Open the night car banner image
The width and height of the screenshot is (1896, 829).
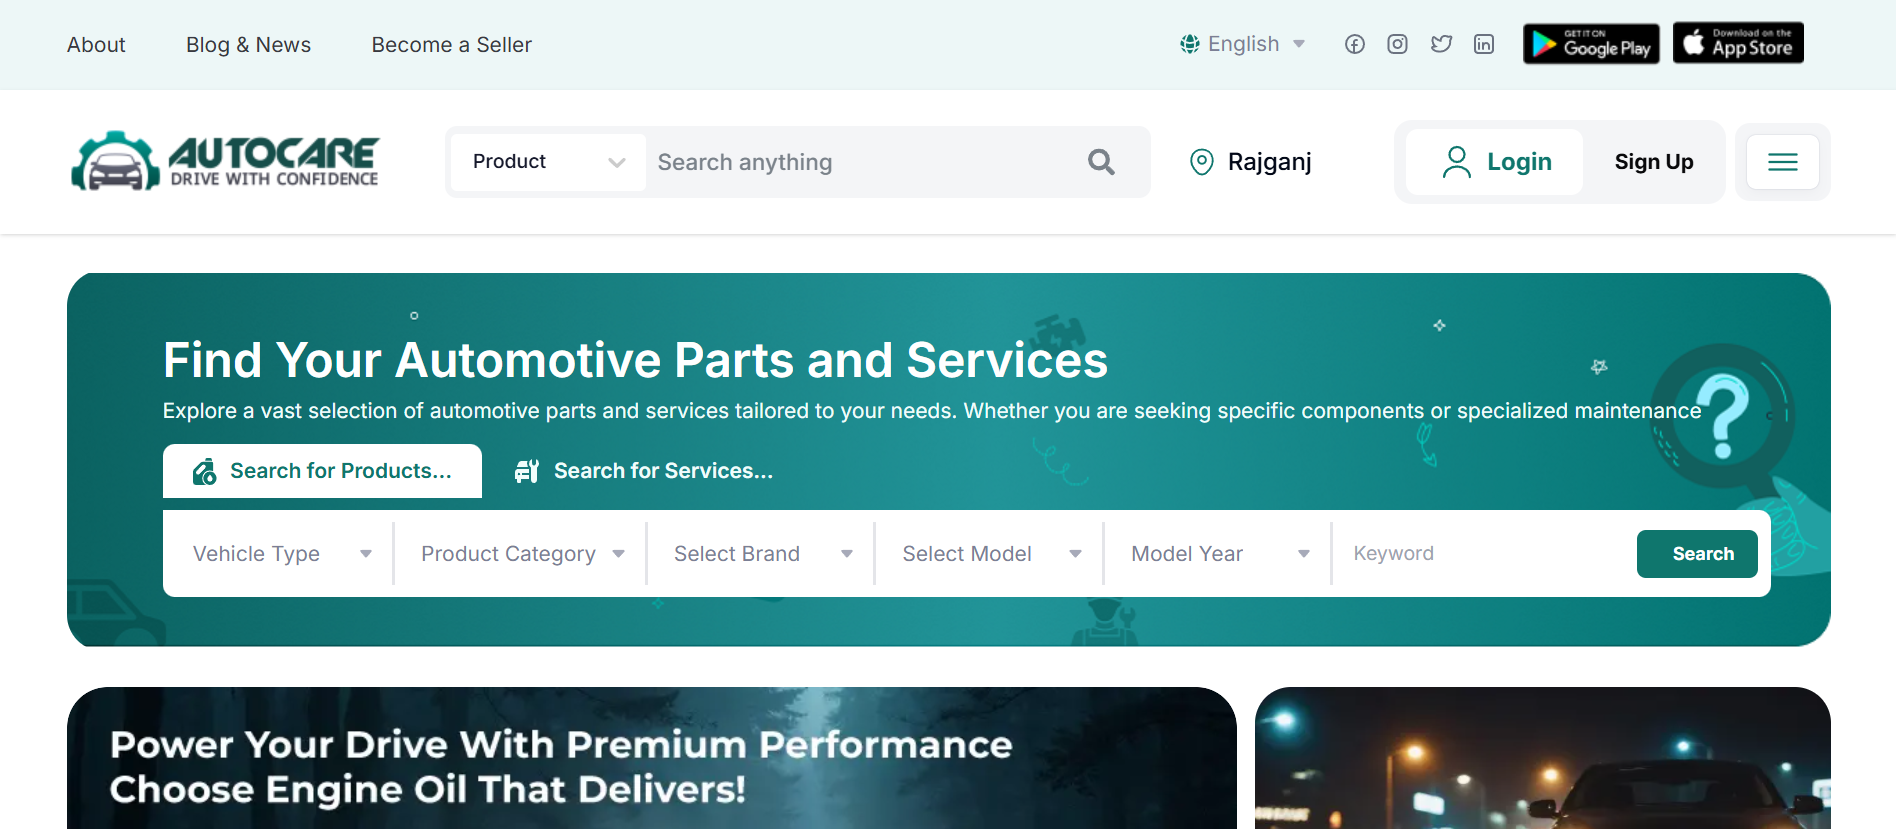(1543, 758)
